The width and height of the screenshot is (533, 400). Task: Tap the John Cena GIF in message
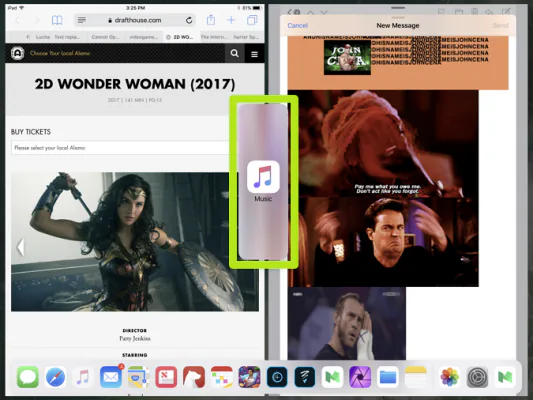click(x=347, y=57)
